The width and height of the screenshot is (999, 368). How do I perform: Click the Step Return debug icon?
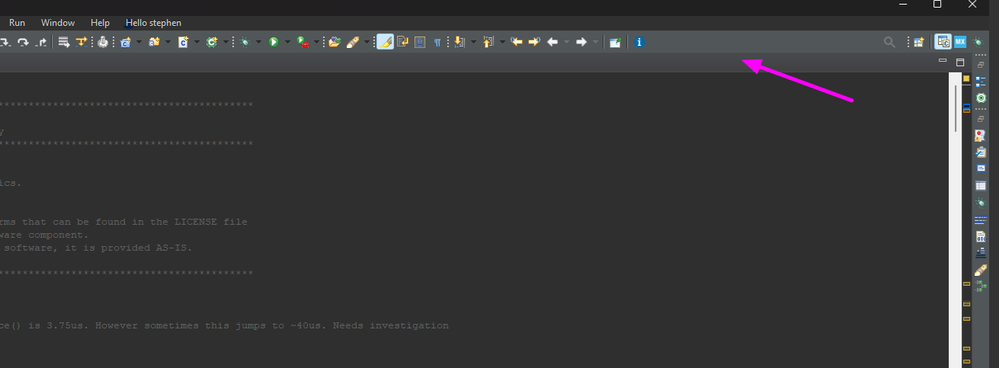tap(41, 42)
